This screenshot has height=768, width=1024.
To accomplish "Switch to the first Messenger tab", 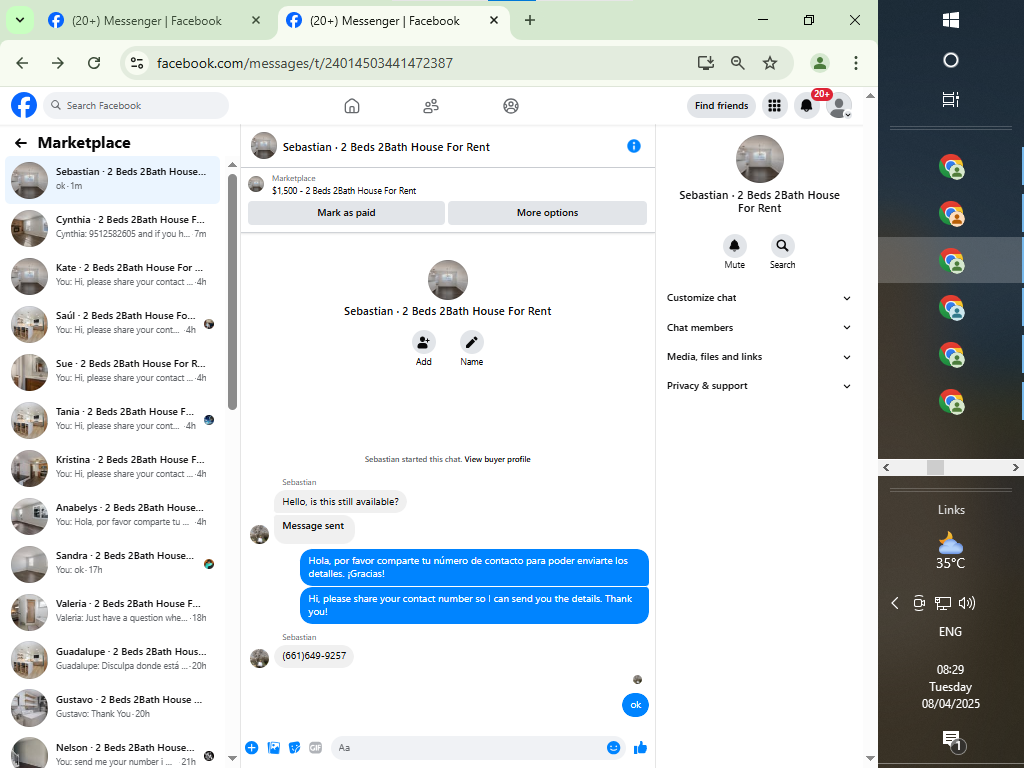I will (146, 21).
